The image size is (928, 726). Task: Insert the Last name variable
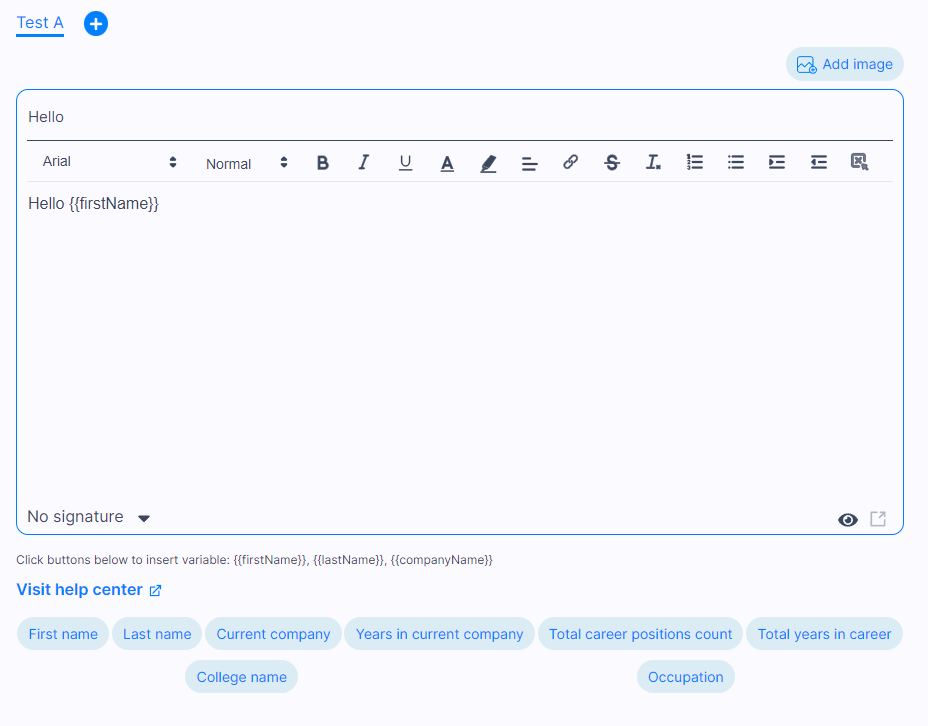(x=157, y=634)
